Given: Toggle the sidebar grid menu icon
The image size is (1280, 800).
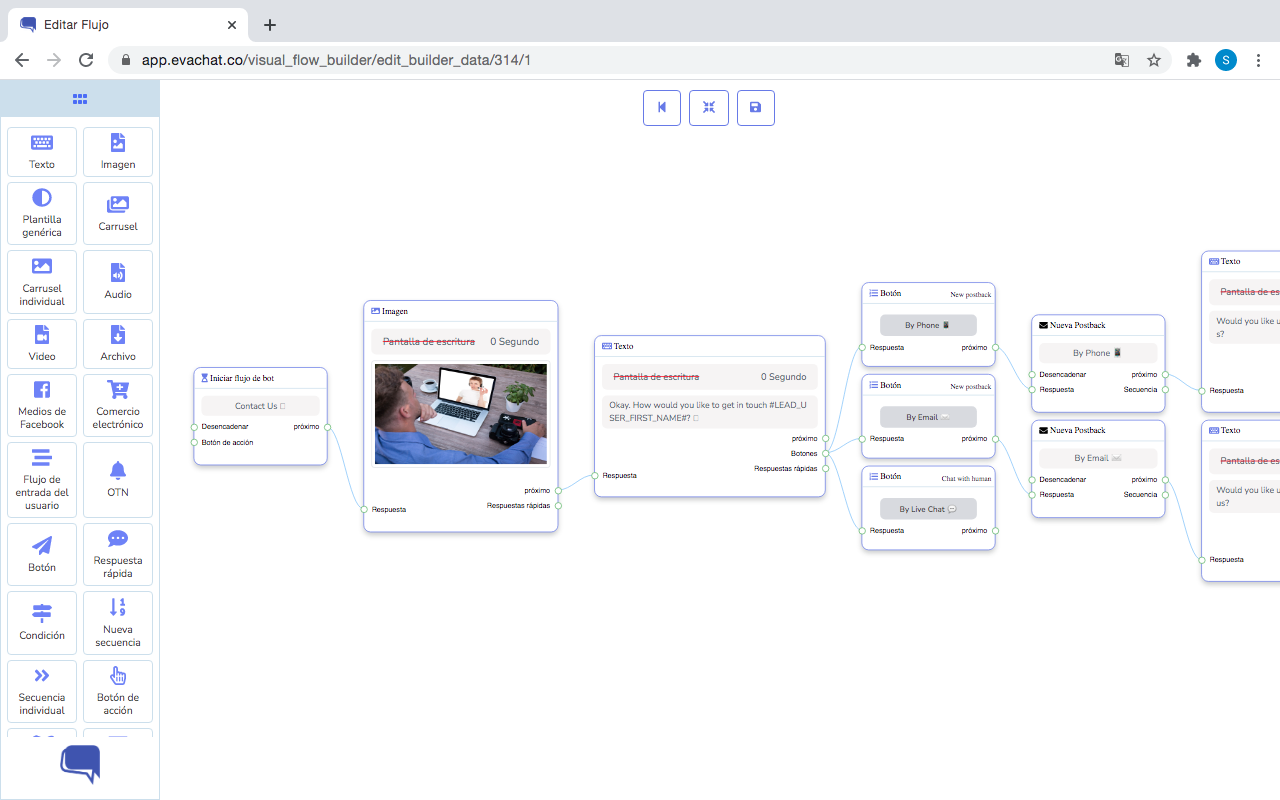Looking at the screenshot, I should point(80,99).
